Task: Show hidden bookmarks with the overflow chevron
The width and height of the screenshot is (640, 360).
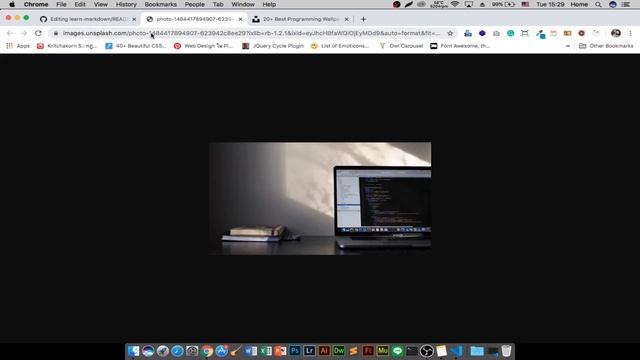Action: (568, 46)
